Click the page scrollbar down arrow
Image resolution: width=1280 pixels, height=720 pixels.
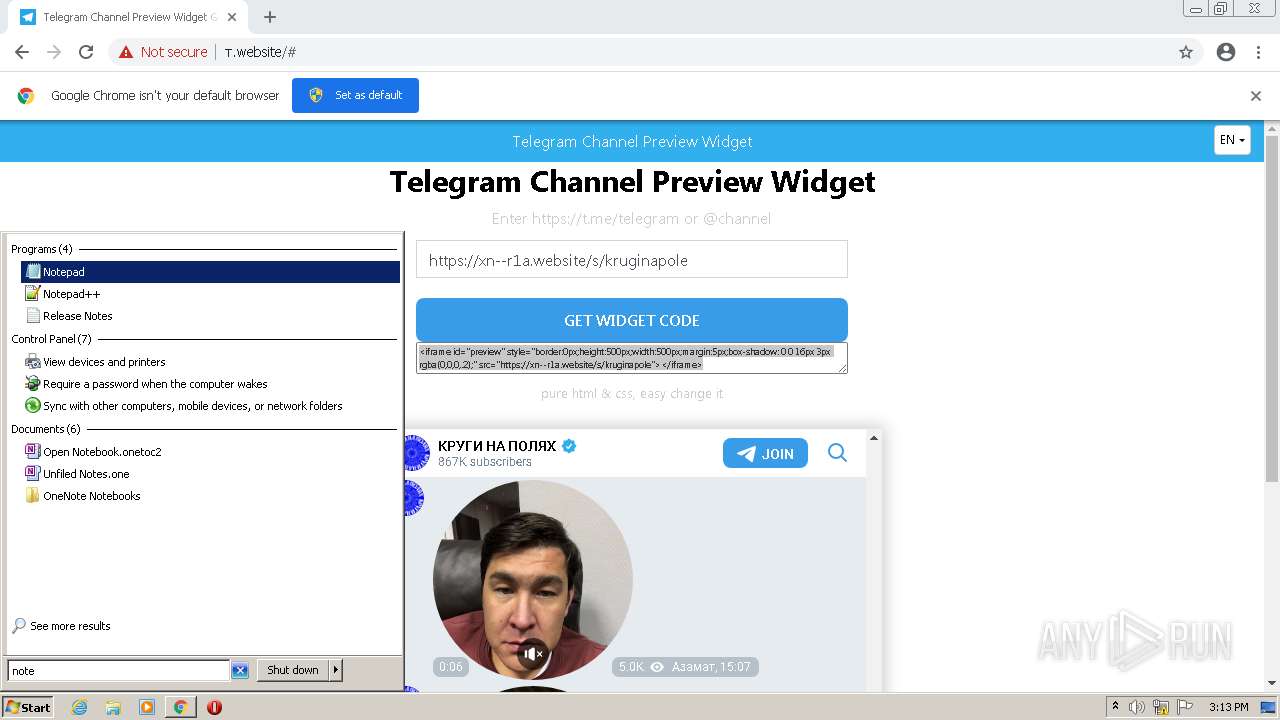click(x=1272, y=684)
